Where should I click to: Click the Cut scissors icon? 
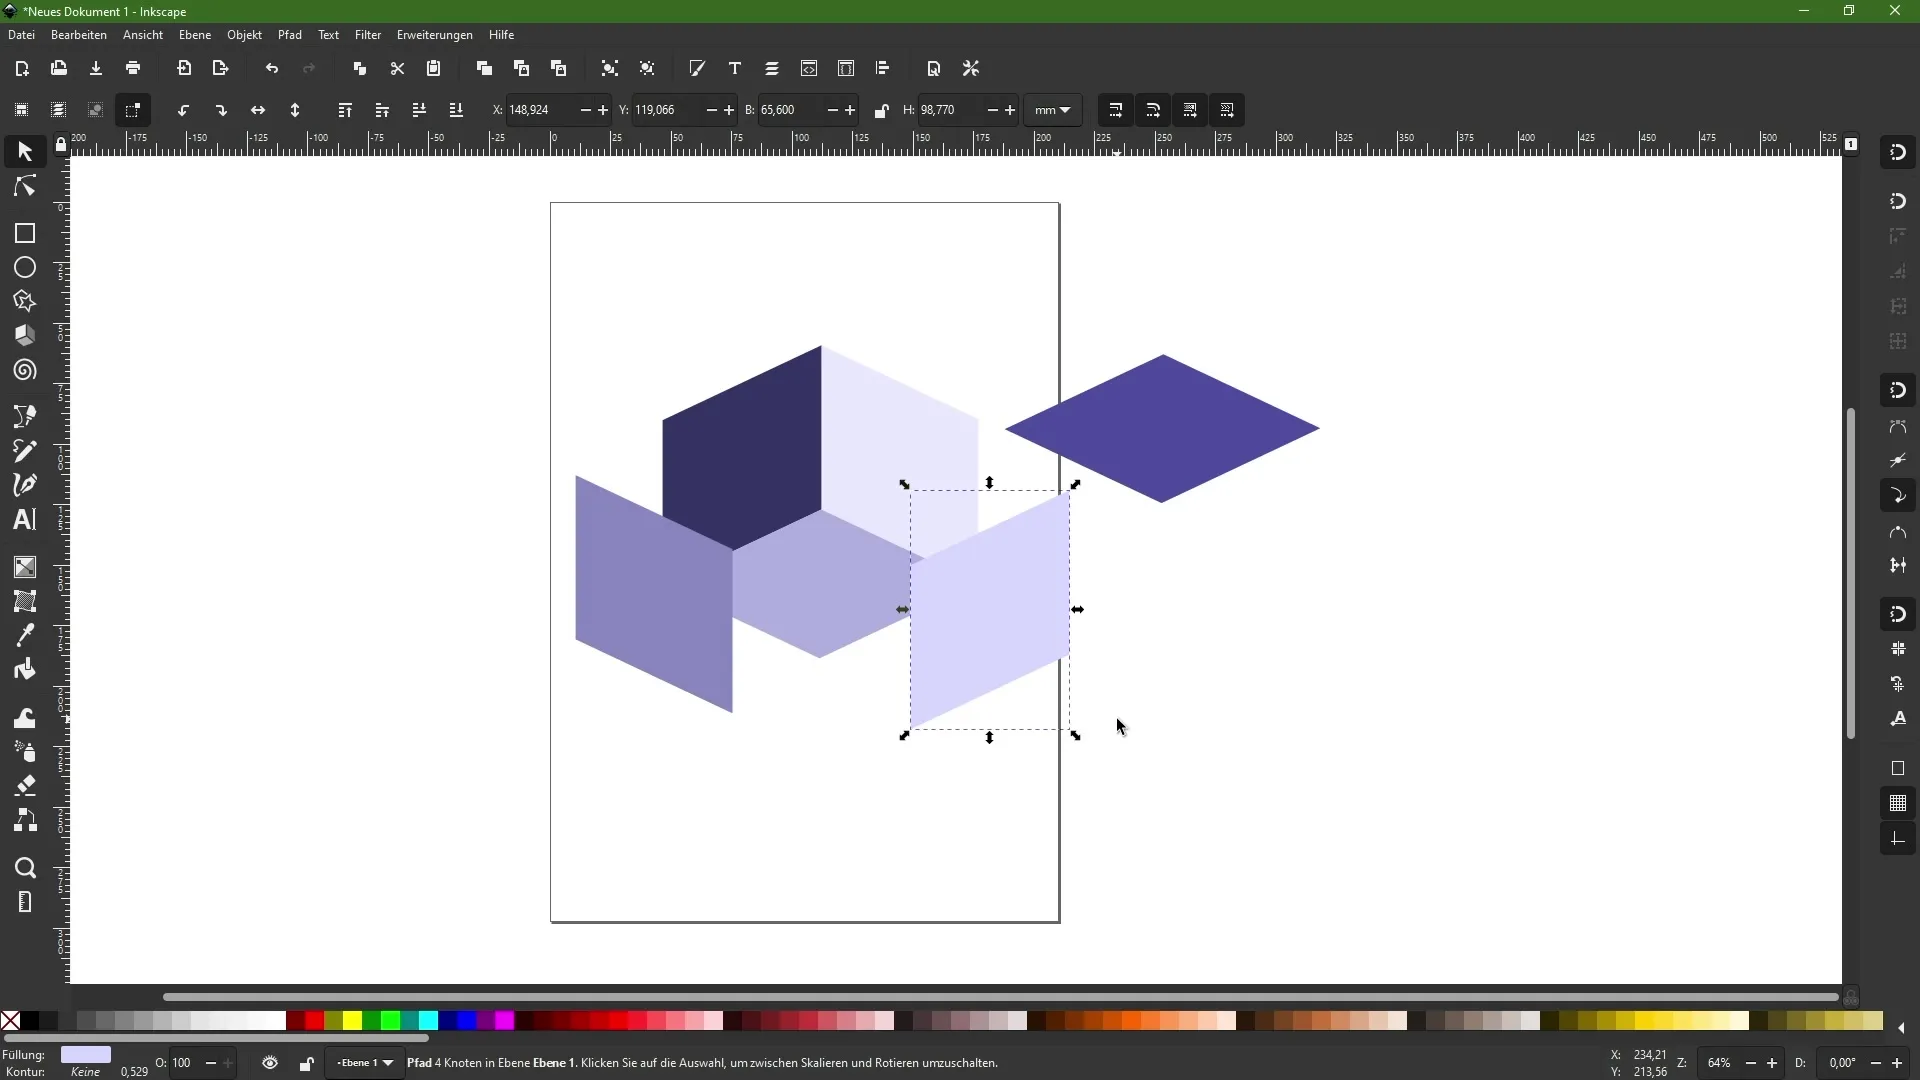click(x=397, y=68)
